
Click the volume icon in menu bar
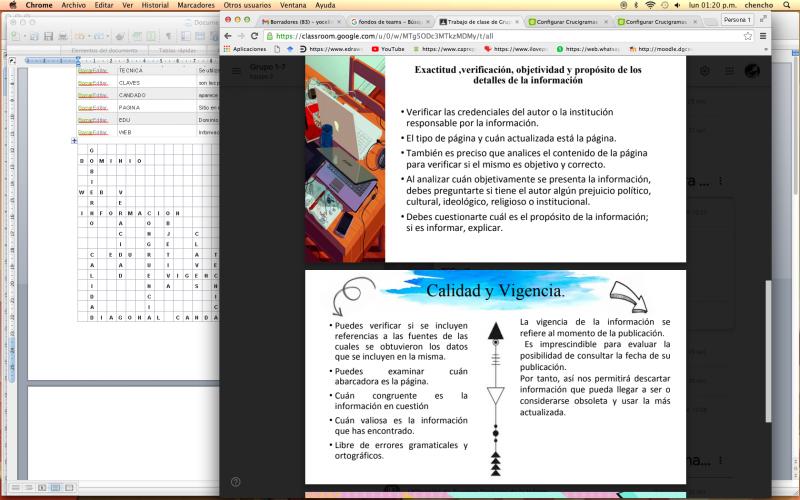pyautogui.click(x=678, y=5)
